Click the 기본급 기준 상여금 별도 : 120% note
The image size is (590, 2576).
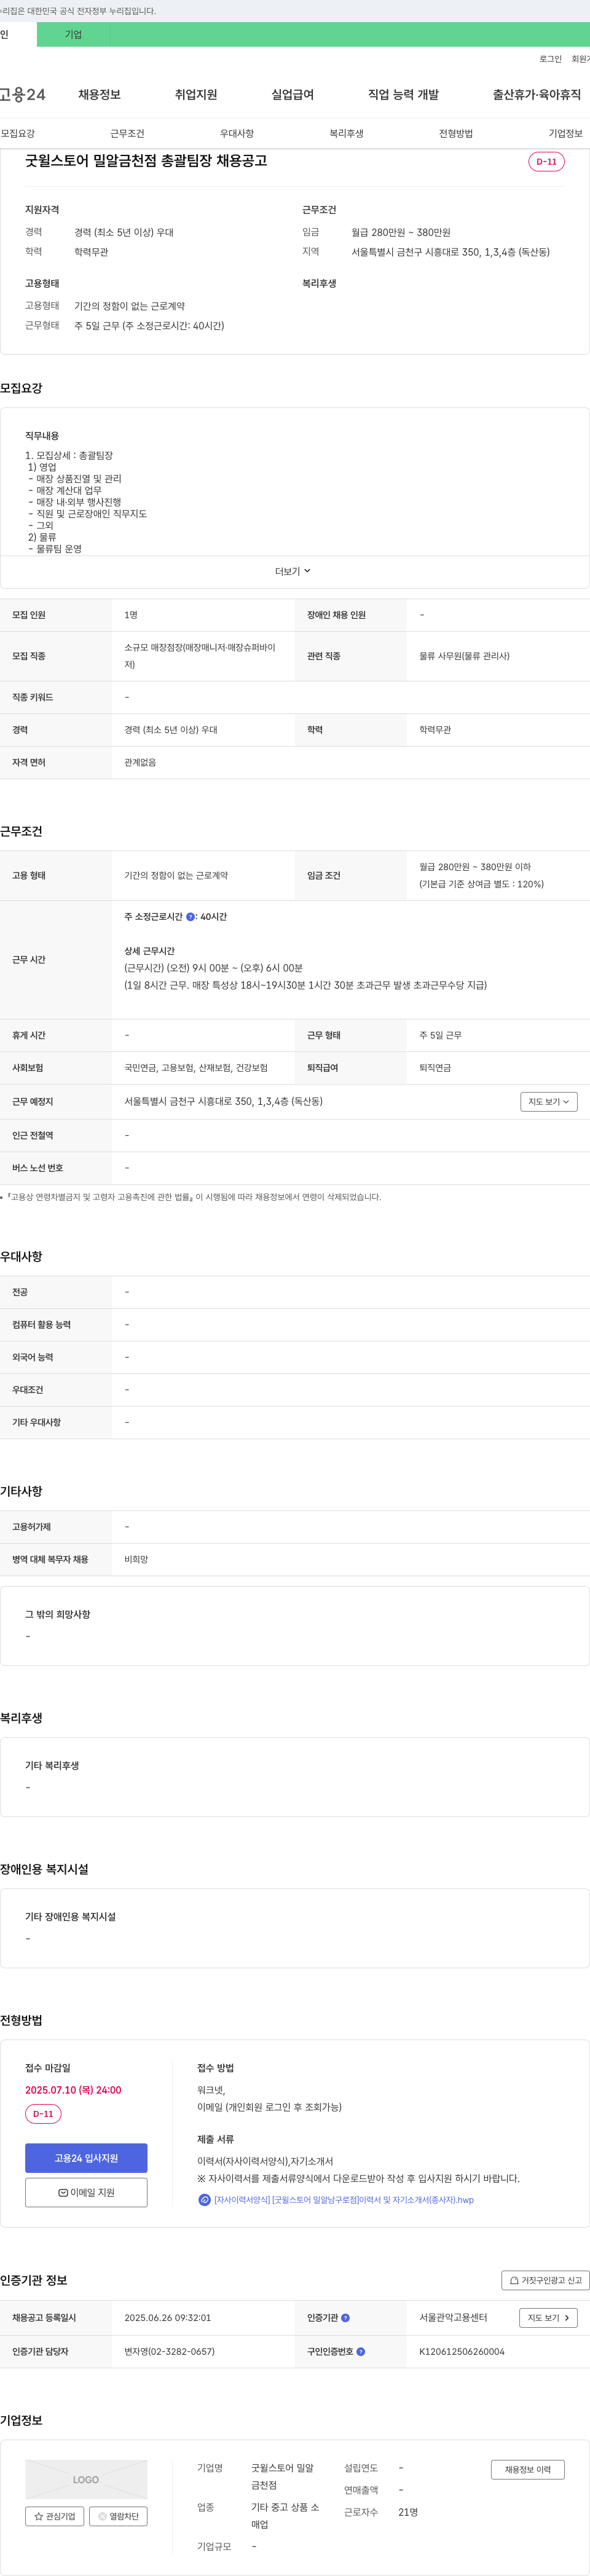coord(482,884)
